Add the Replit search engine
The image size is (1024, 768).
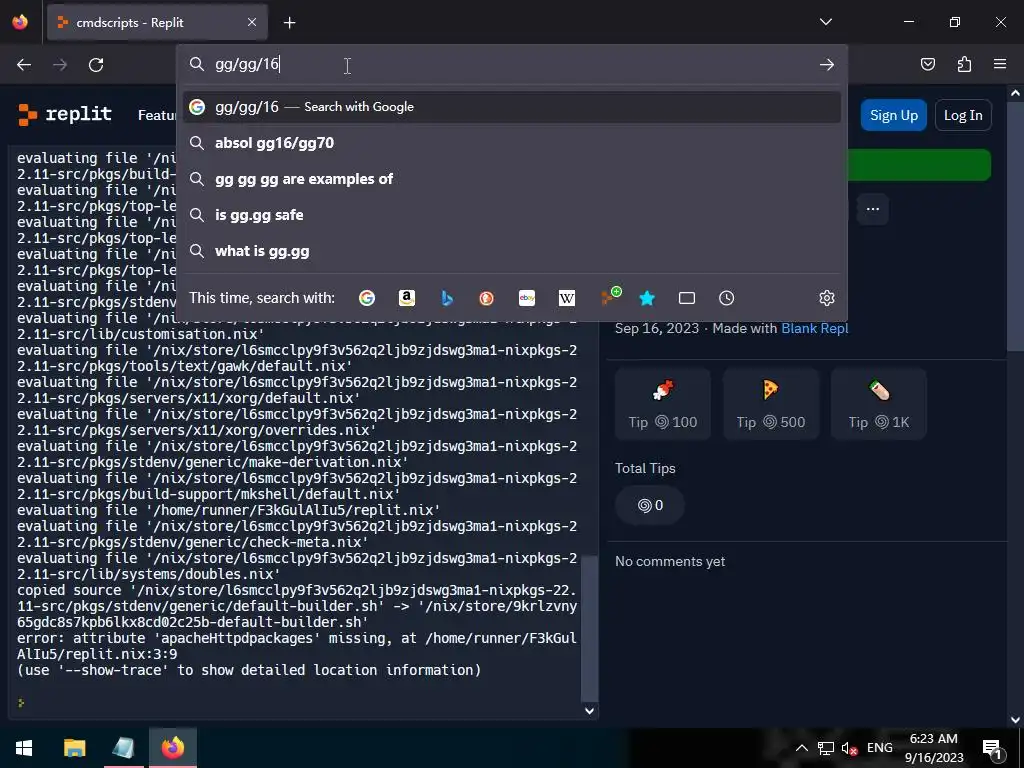[x=610, y=296]
